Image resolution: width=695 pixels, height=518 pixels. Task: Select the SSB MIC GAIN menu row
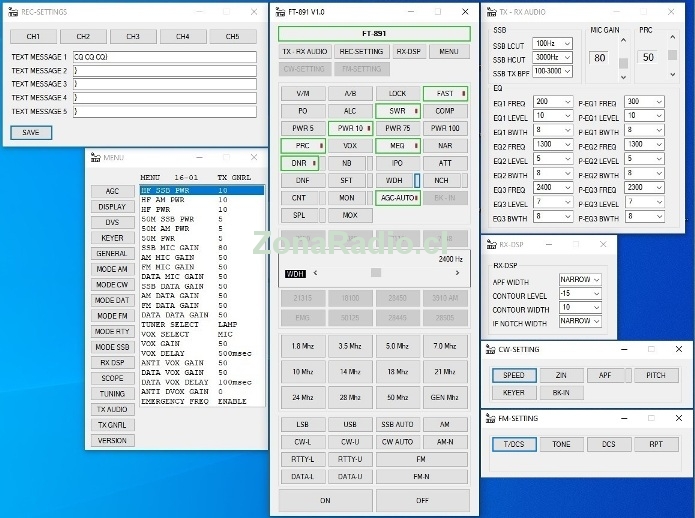pos(202,248)
